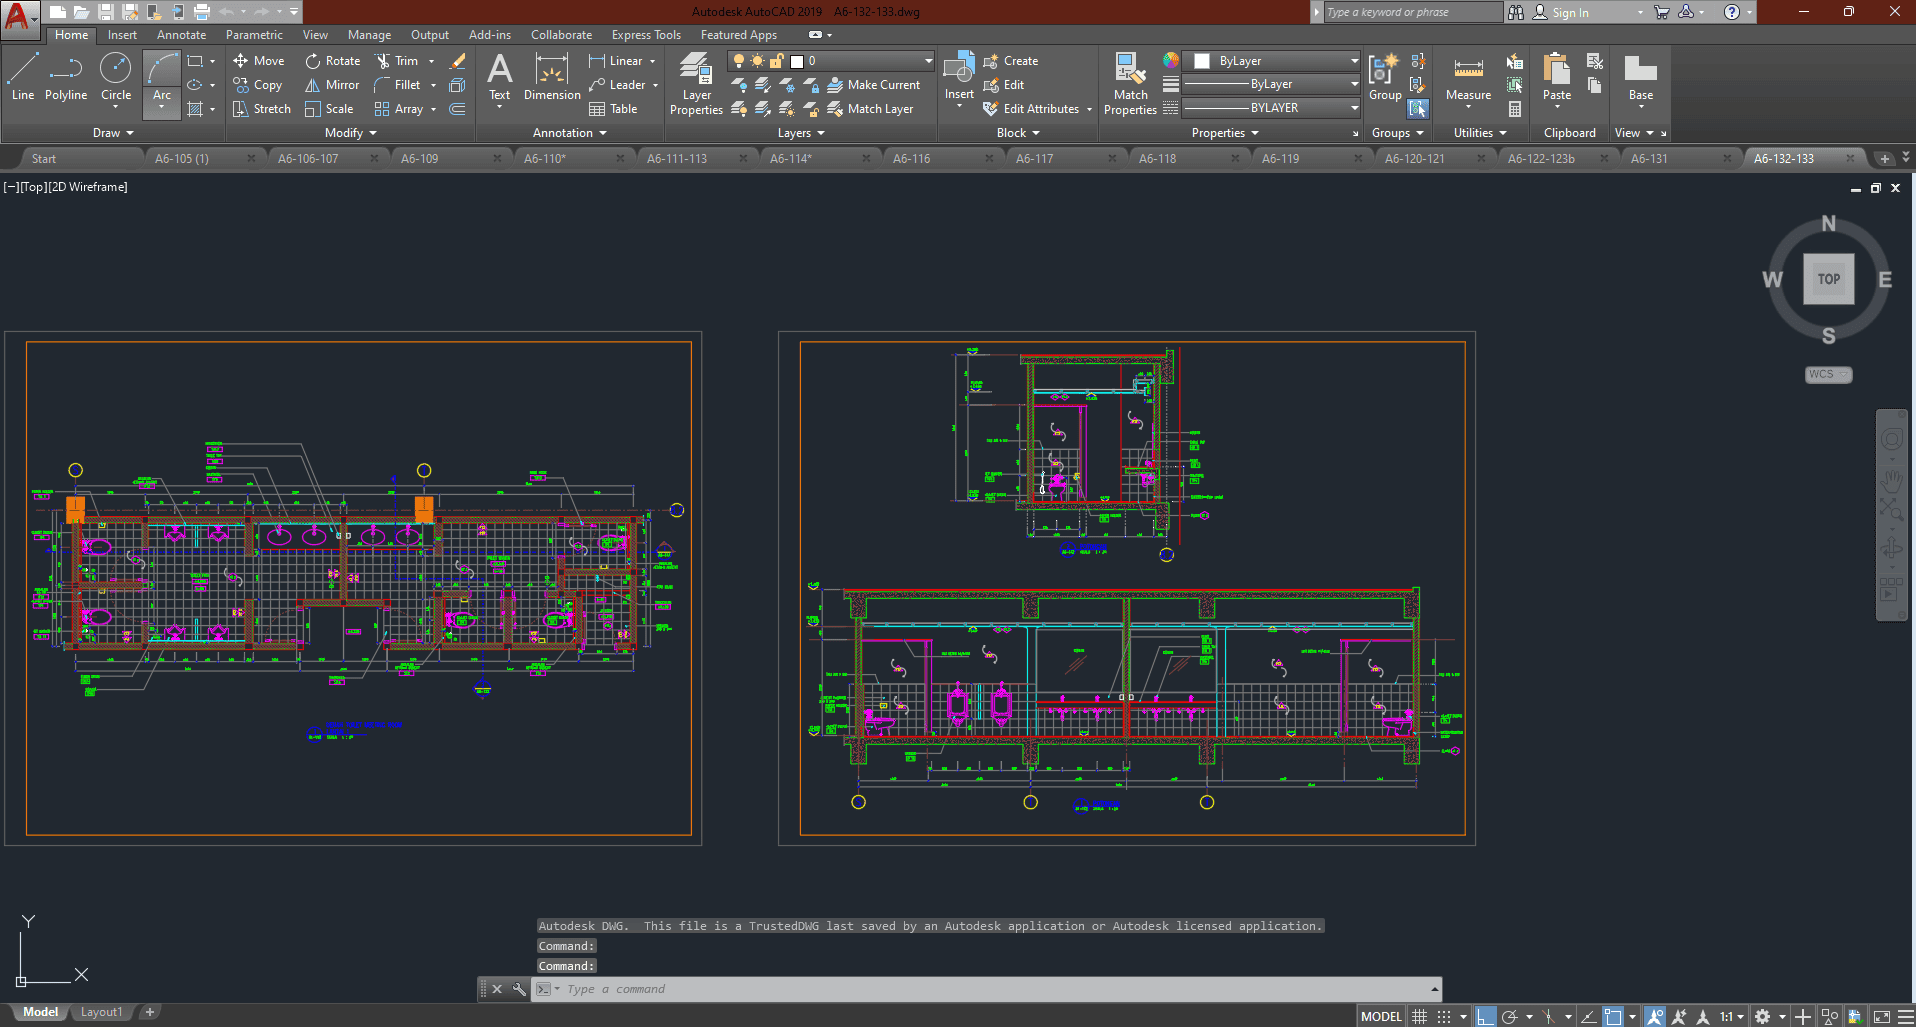Viewport: 1916px width, 1027px height.
Task: Toggle drawing grid display in status bar
Action: (1419, 1016)
